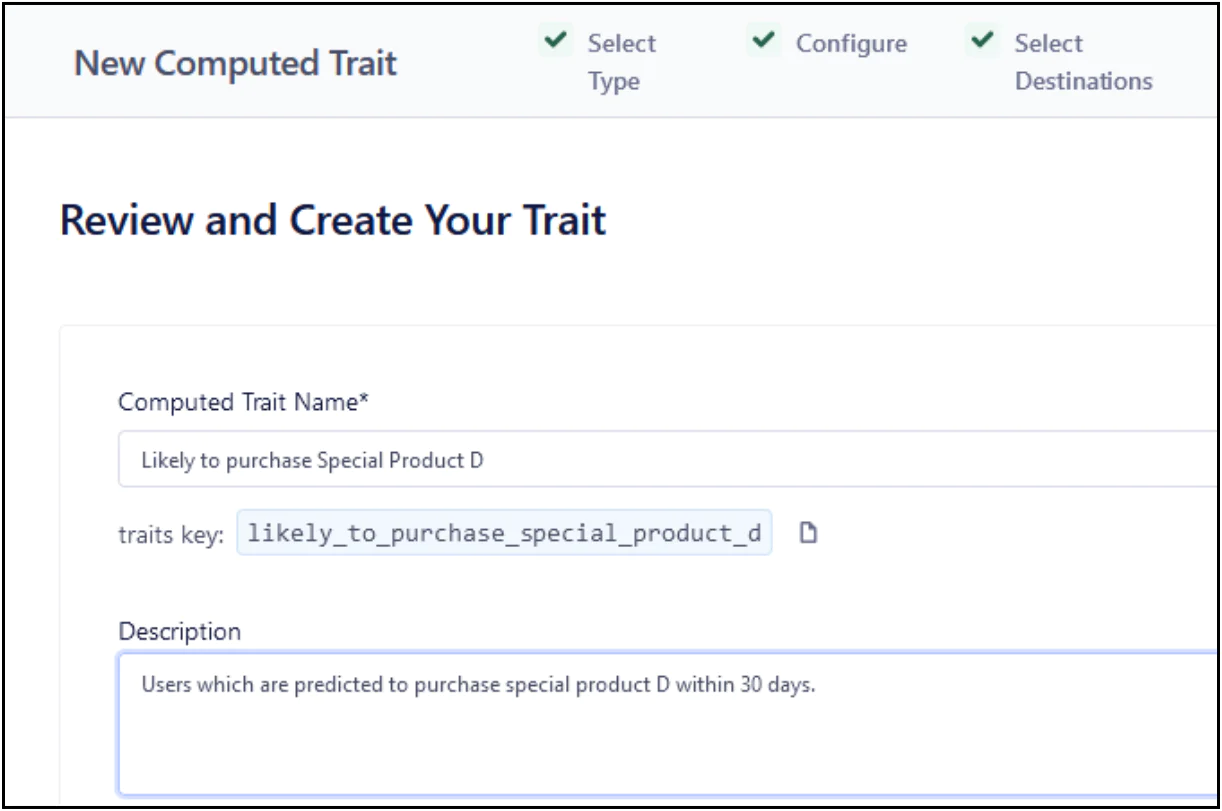
Task: Click the green checkmark beside Configure
Action: pos(763,42)
